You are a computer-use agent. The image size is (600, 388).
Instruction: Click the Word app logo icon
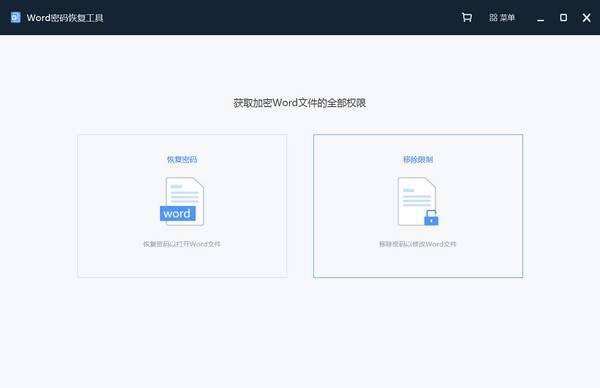pos(15,18)
